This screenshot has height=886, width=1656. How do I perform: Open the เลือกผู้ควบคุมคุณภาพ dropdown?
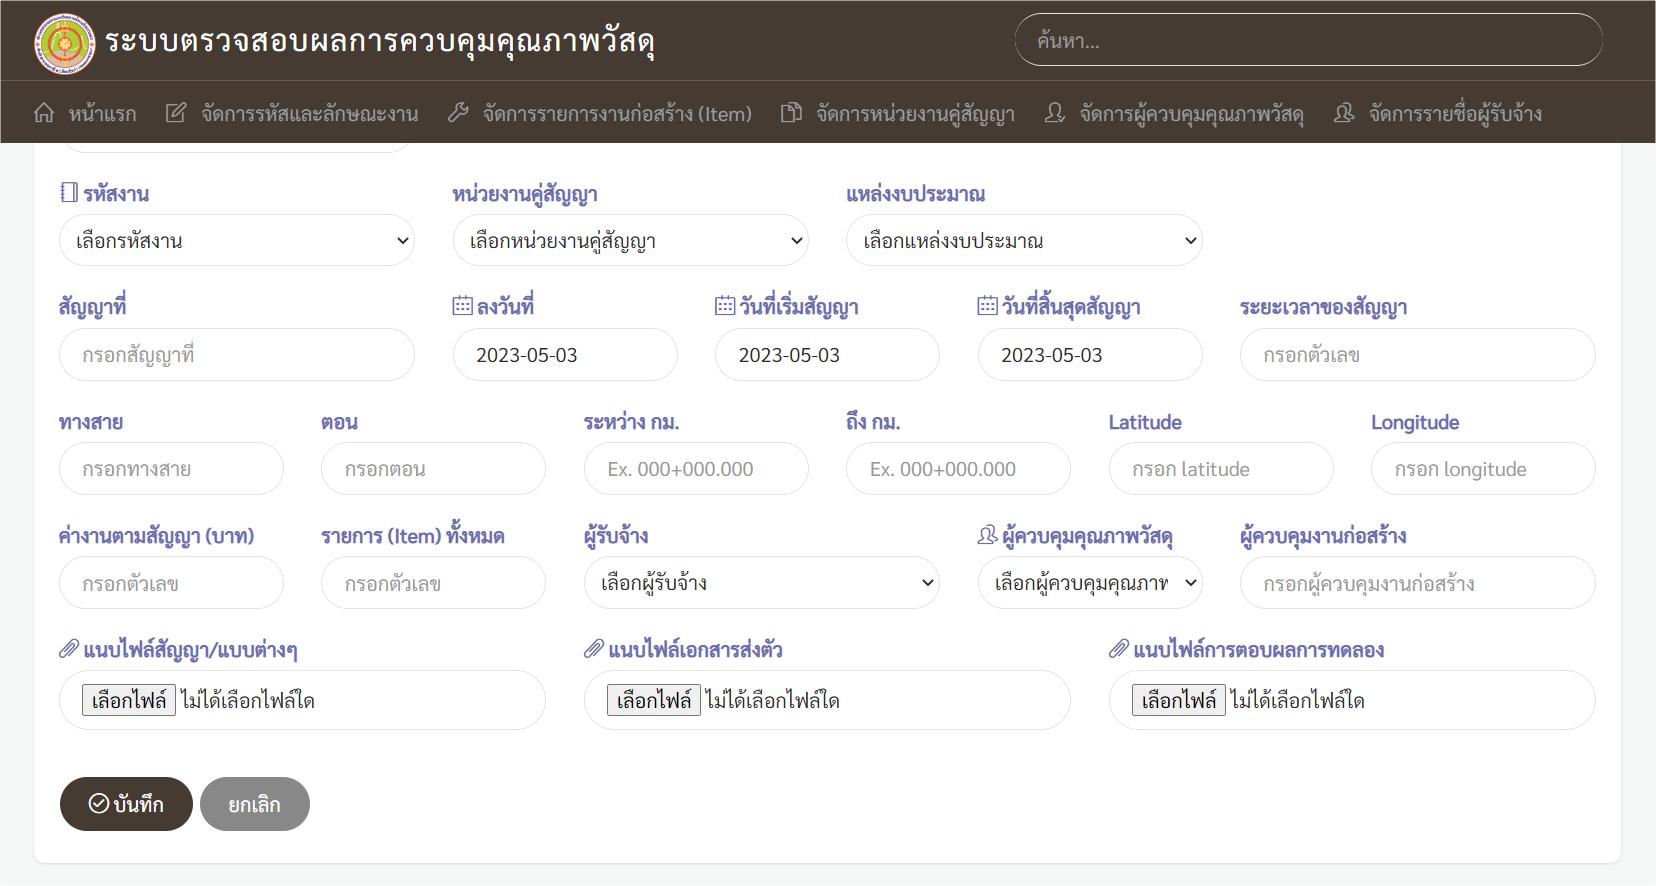coord(1090,583)
